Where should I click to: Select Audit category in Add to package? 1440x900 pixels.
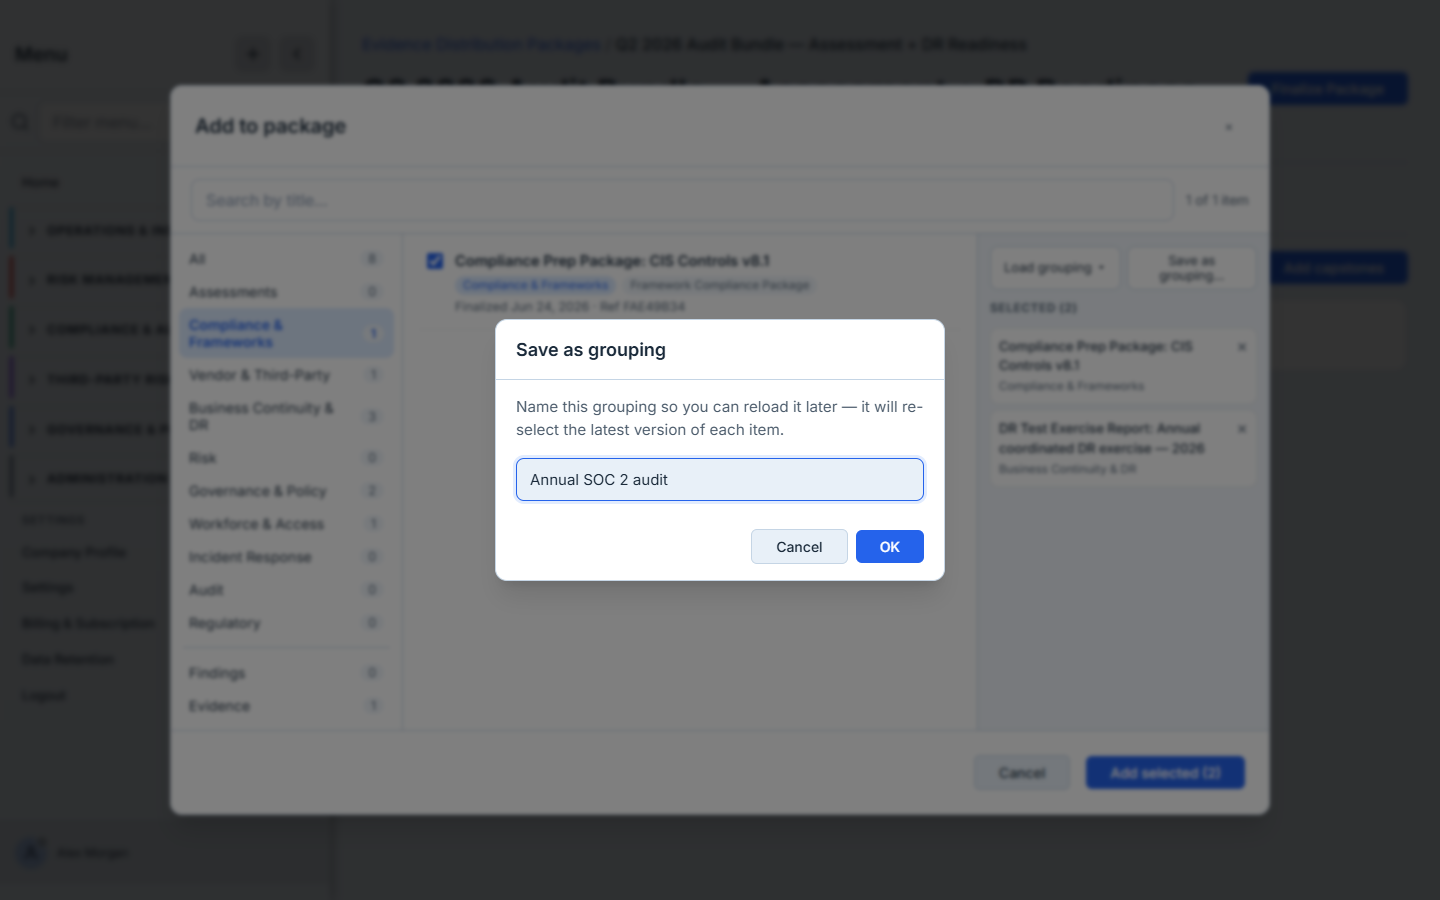pos(286,590)
